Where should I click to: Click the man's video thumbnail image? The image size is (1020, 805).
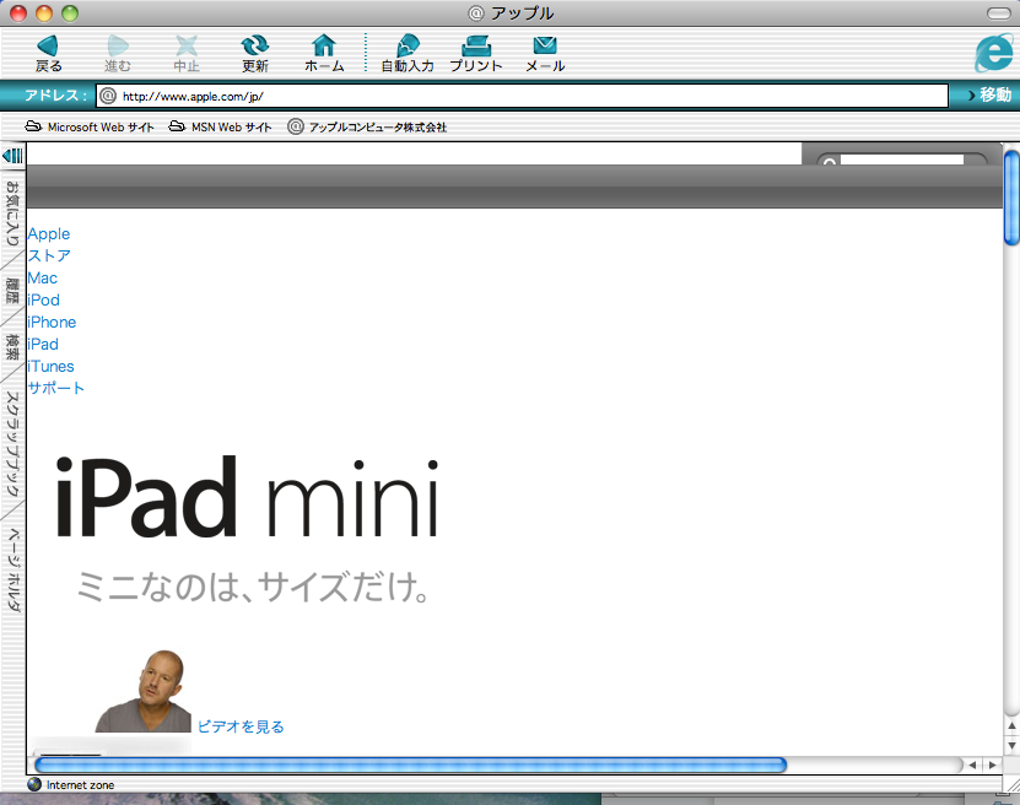[x=143, y=691]
